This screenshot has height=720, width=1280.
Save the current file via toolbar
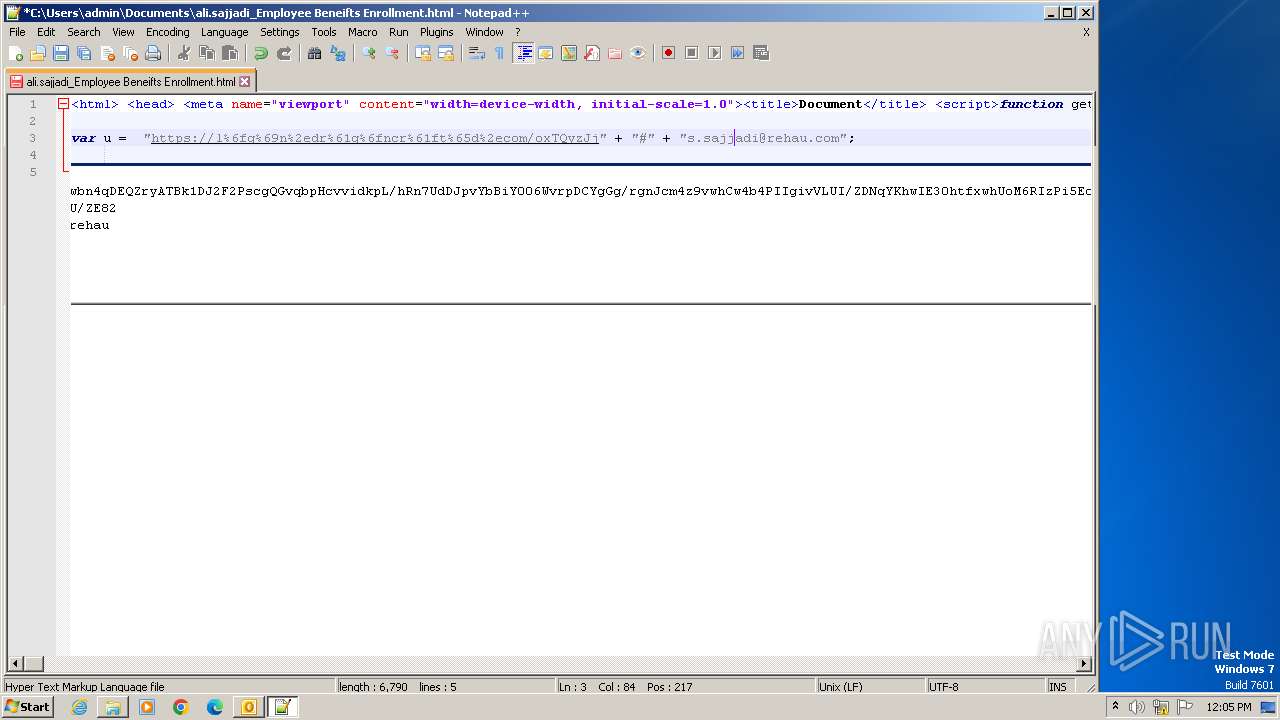(x=61, y=53)
